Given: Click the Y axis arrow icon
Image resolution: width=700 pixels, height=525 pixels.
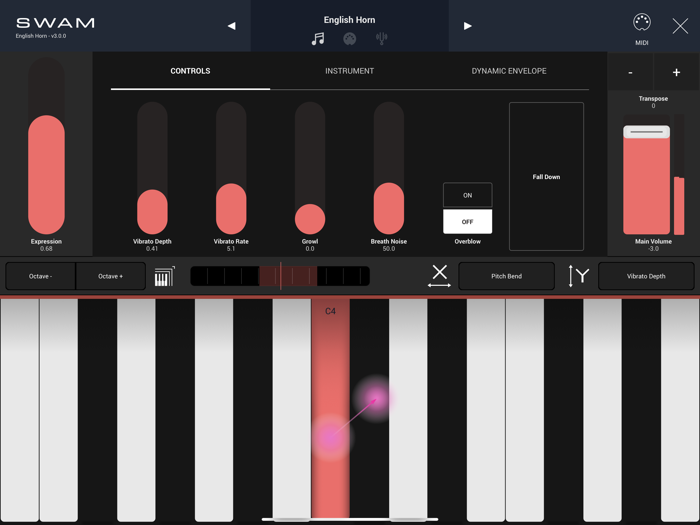Looking at the screenshot, I should click(578, 276).
